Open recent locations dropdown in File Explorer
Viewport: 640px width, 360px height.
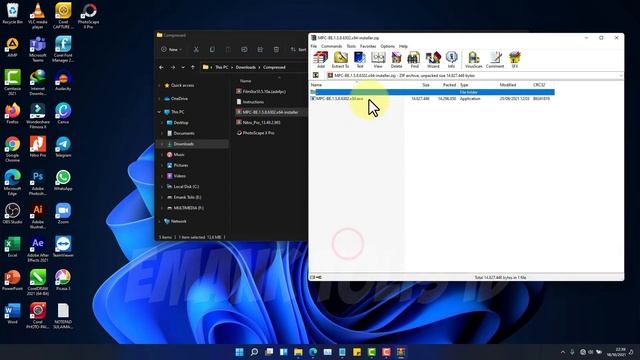tap(183, 67)
